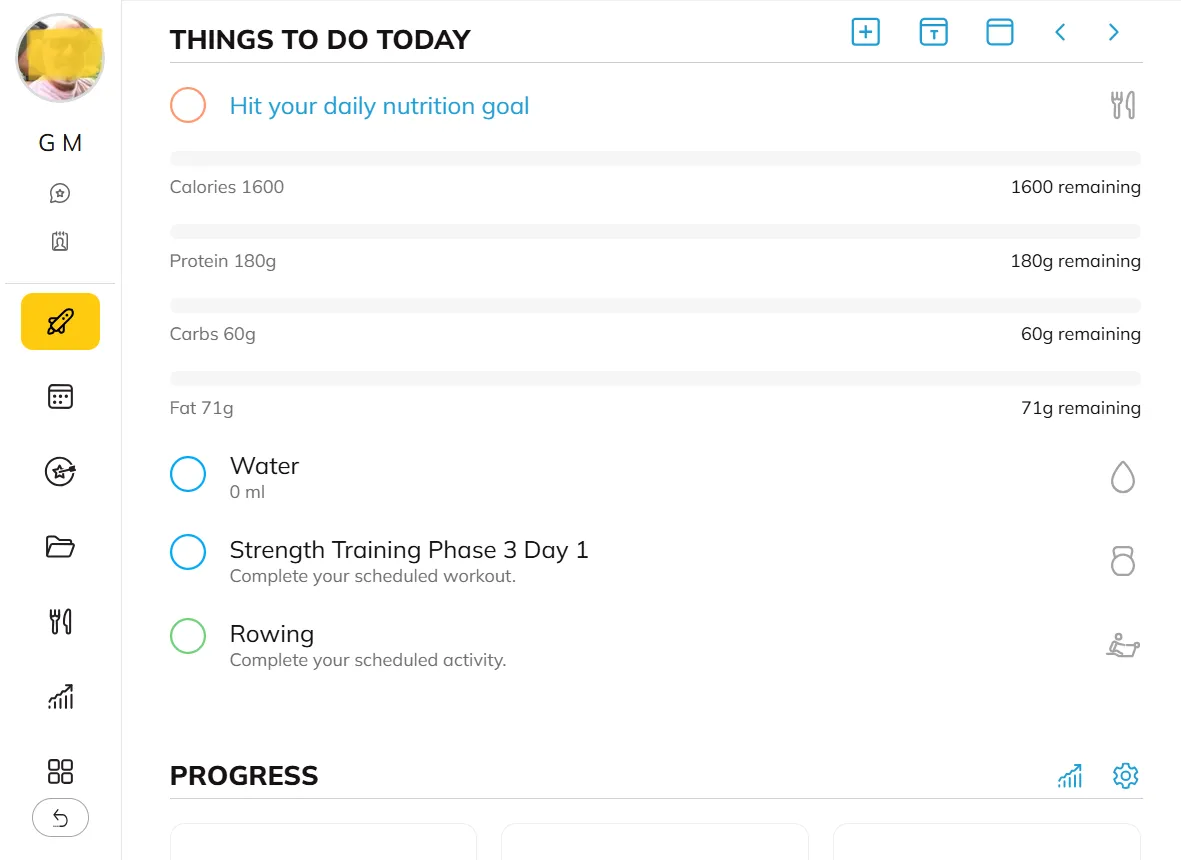Click the plus icon to add a task
This screenshot has width=1181, height=860.
tap(865, 32)
